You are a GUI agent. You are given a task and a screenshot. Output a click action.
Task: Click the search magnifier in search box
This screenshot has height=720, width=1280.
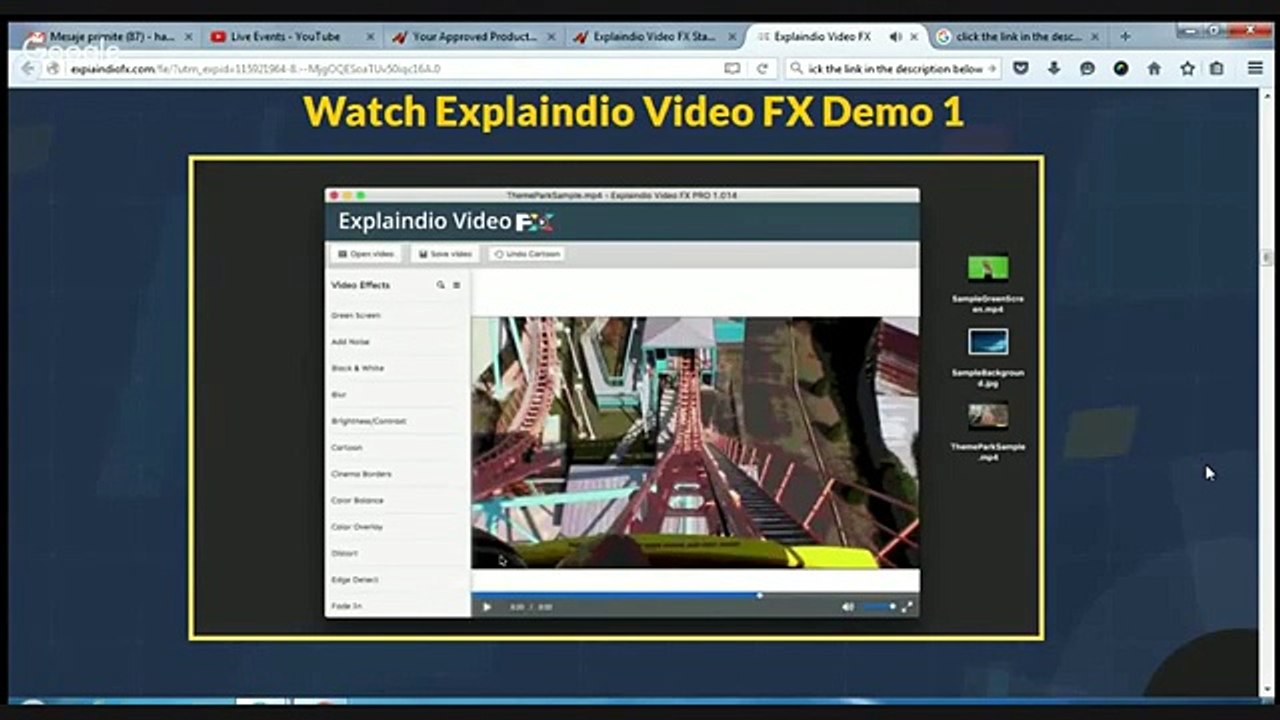click(x=797, y=69)
